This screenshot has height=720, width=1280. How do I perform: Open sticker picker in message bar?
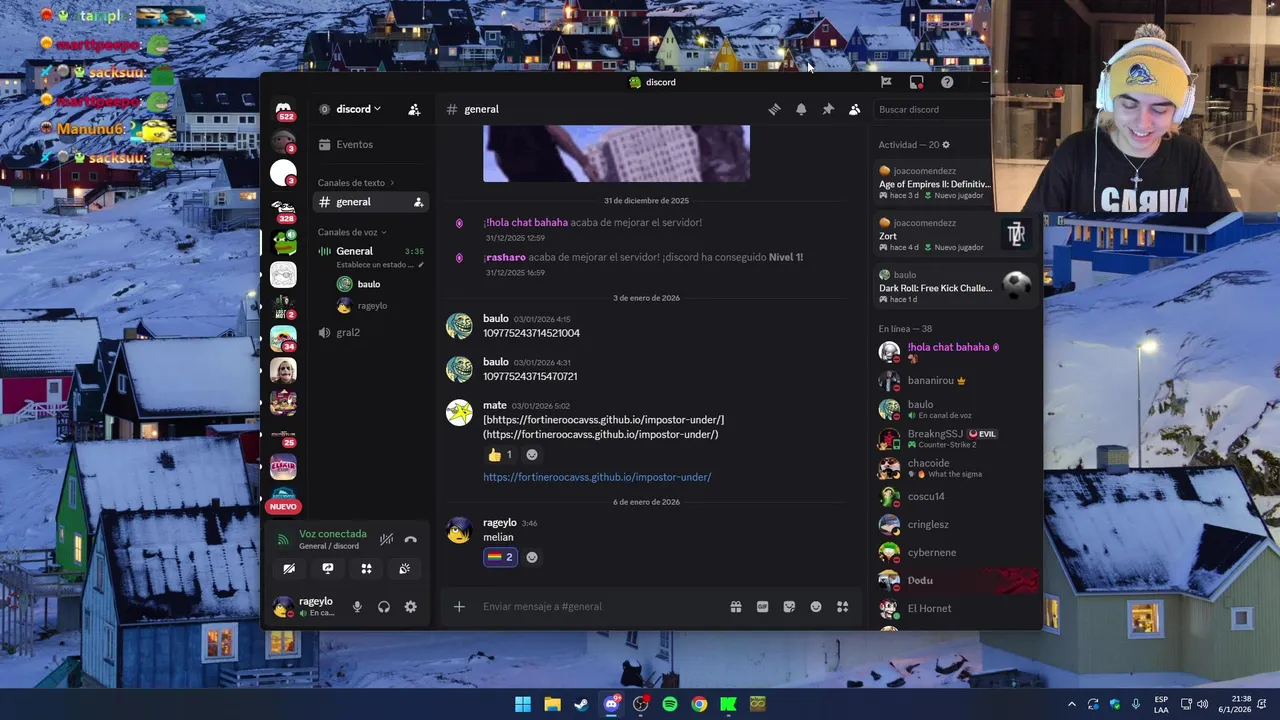point(789,606)
